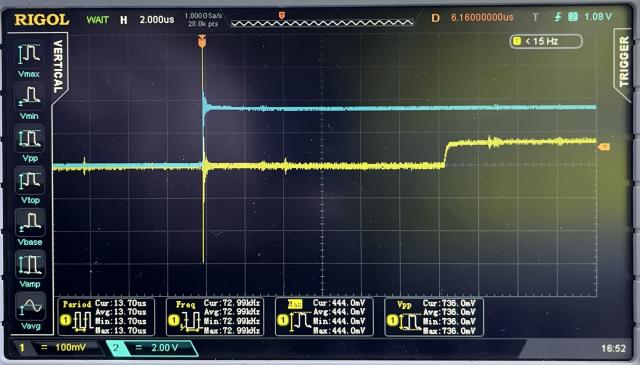Image resolution: width=640 pixels, height=365 pixels.
Task: Select the delay value 6.16000000us
Action: point(482,18)
